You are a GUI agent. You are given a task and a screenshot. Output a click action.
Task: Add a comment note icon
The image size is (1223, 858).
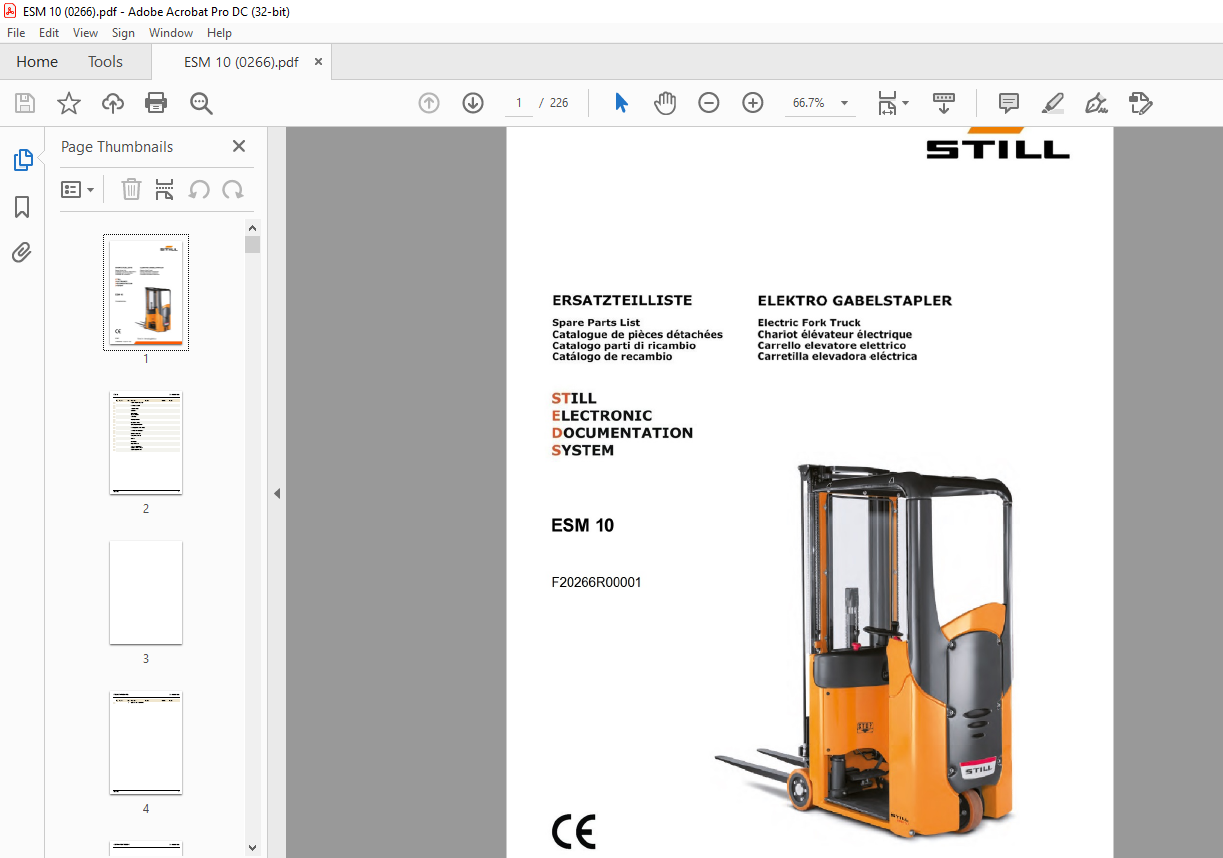click(x=1009, y=103)
